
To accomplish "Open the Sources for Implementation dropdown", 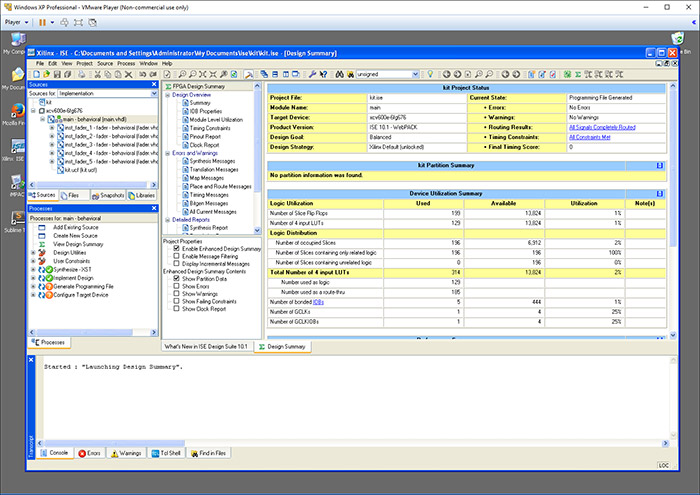I will pyautogui.click(x=154, y=93).
